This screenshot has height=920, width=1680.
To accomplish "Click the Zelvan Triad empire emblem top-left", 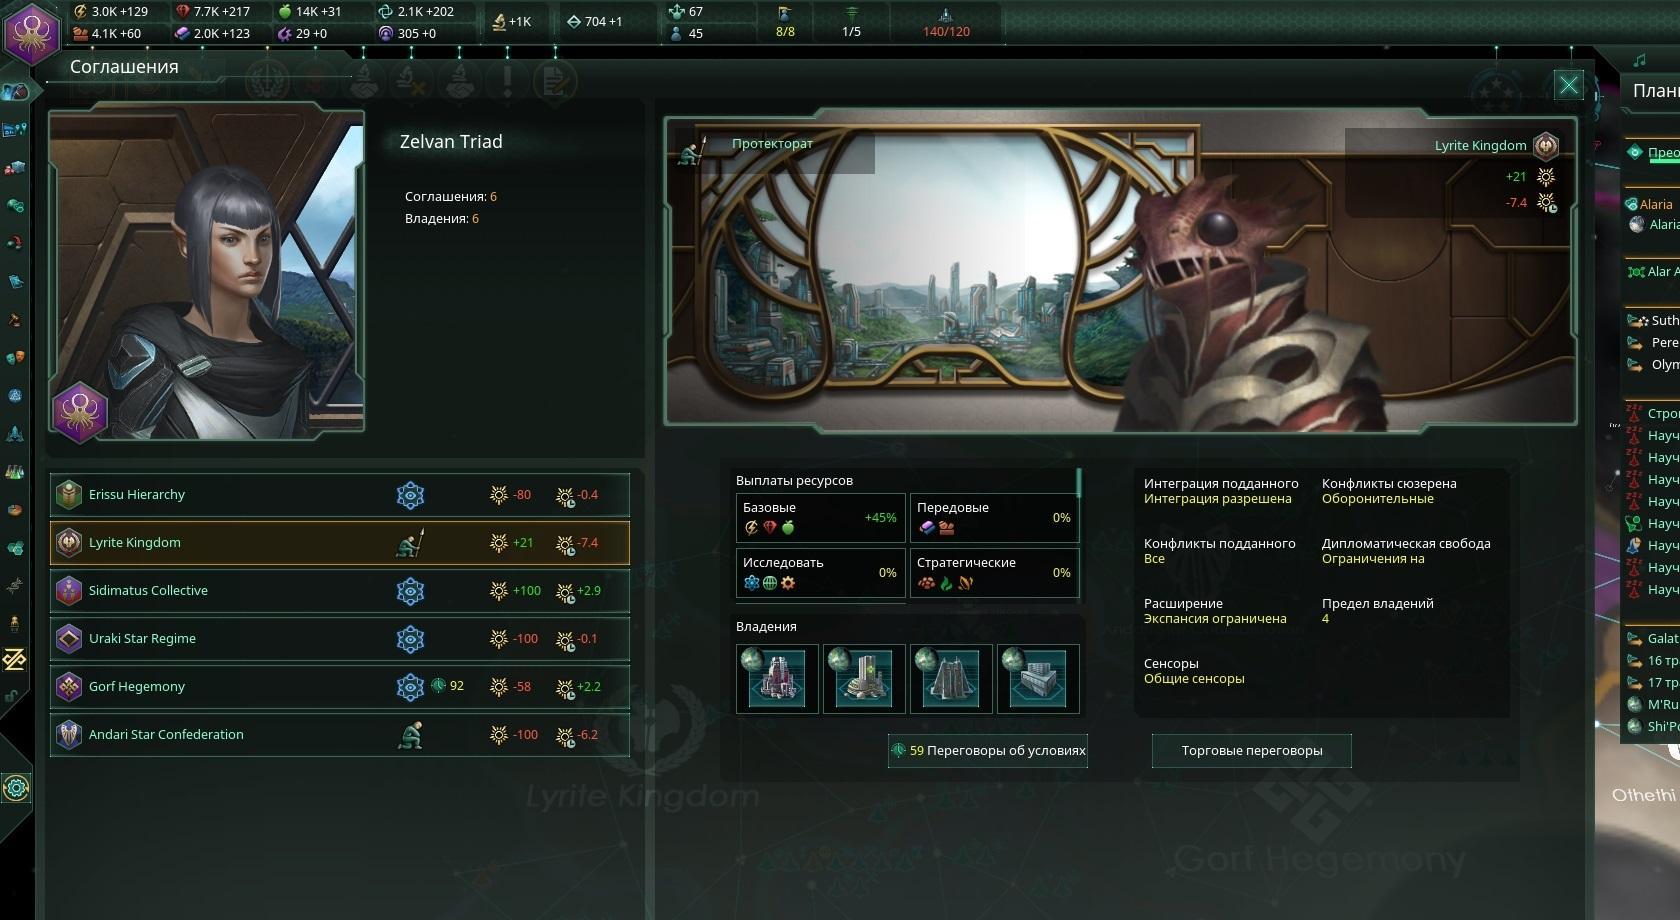I will point(32,31).
